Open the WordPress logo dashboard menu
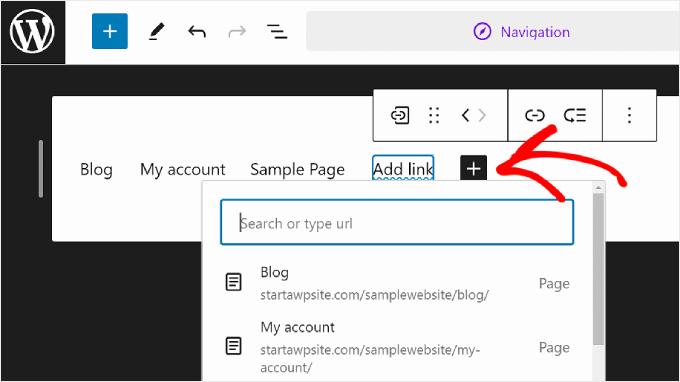The height and width of the screenshot is (382, 680). [x=33, y=32]
